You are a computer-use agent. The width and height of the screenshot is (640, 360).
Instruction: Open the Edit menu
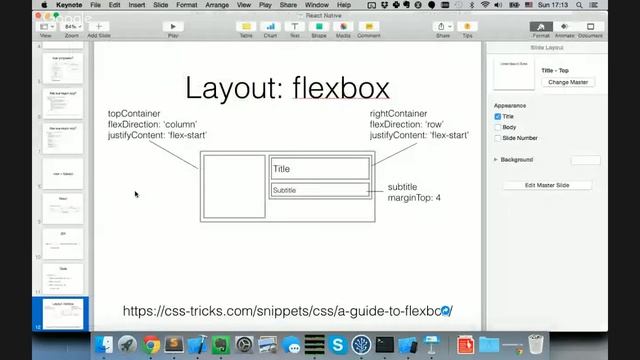pos(114,5)
